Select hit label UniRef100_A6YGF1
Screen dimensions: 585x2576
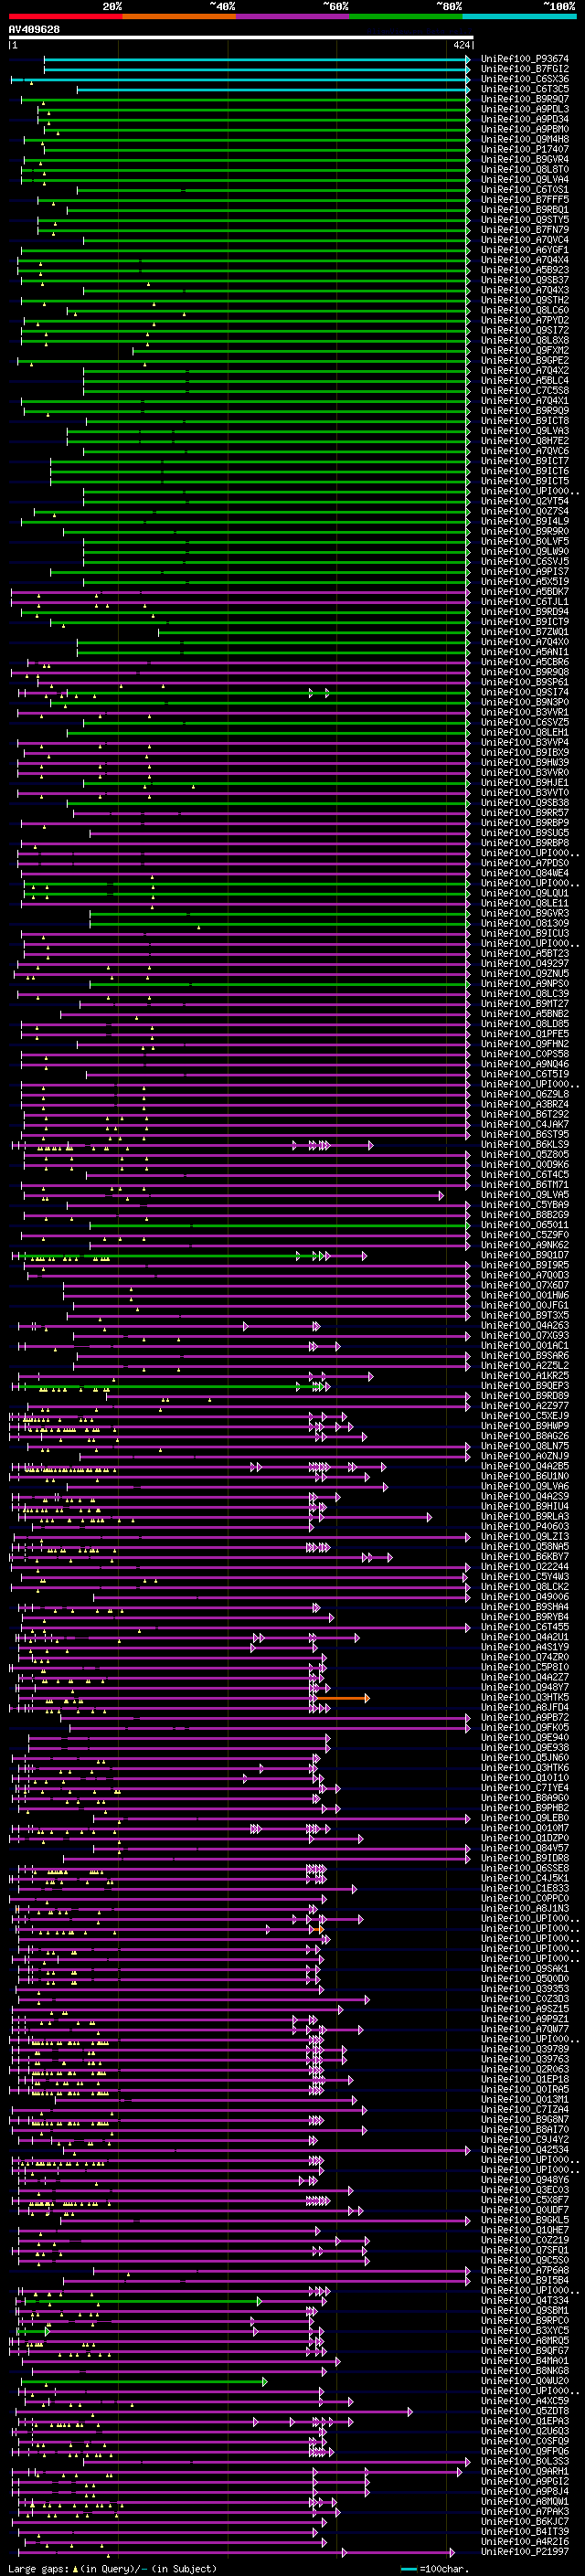pyautogui.click(x=524, y=250)
